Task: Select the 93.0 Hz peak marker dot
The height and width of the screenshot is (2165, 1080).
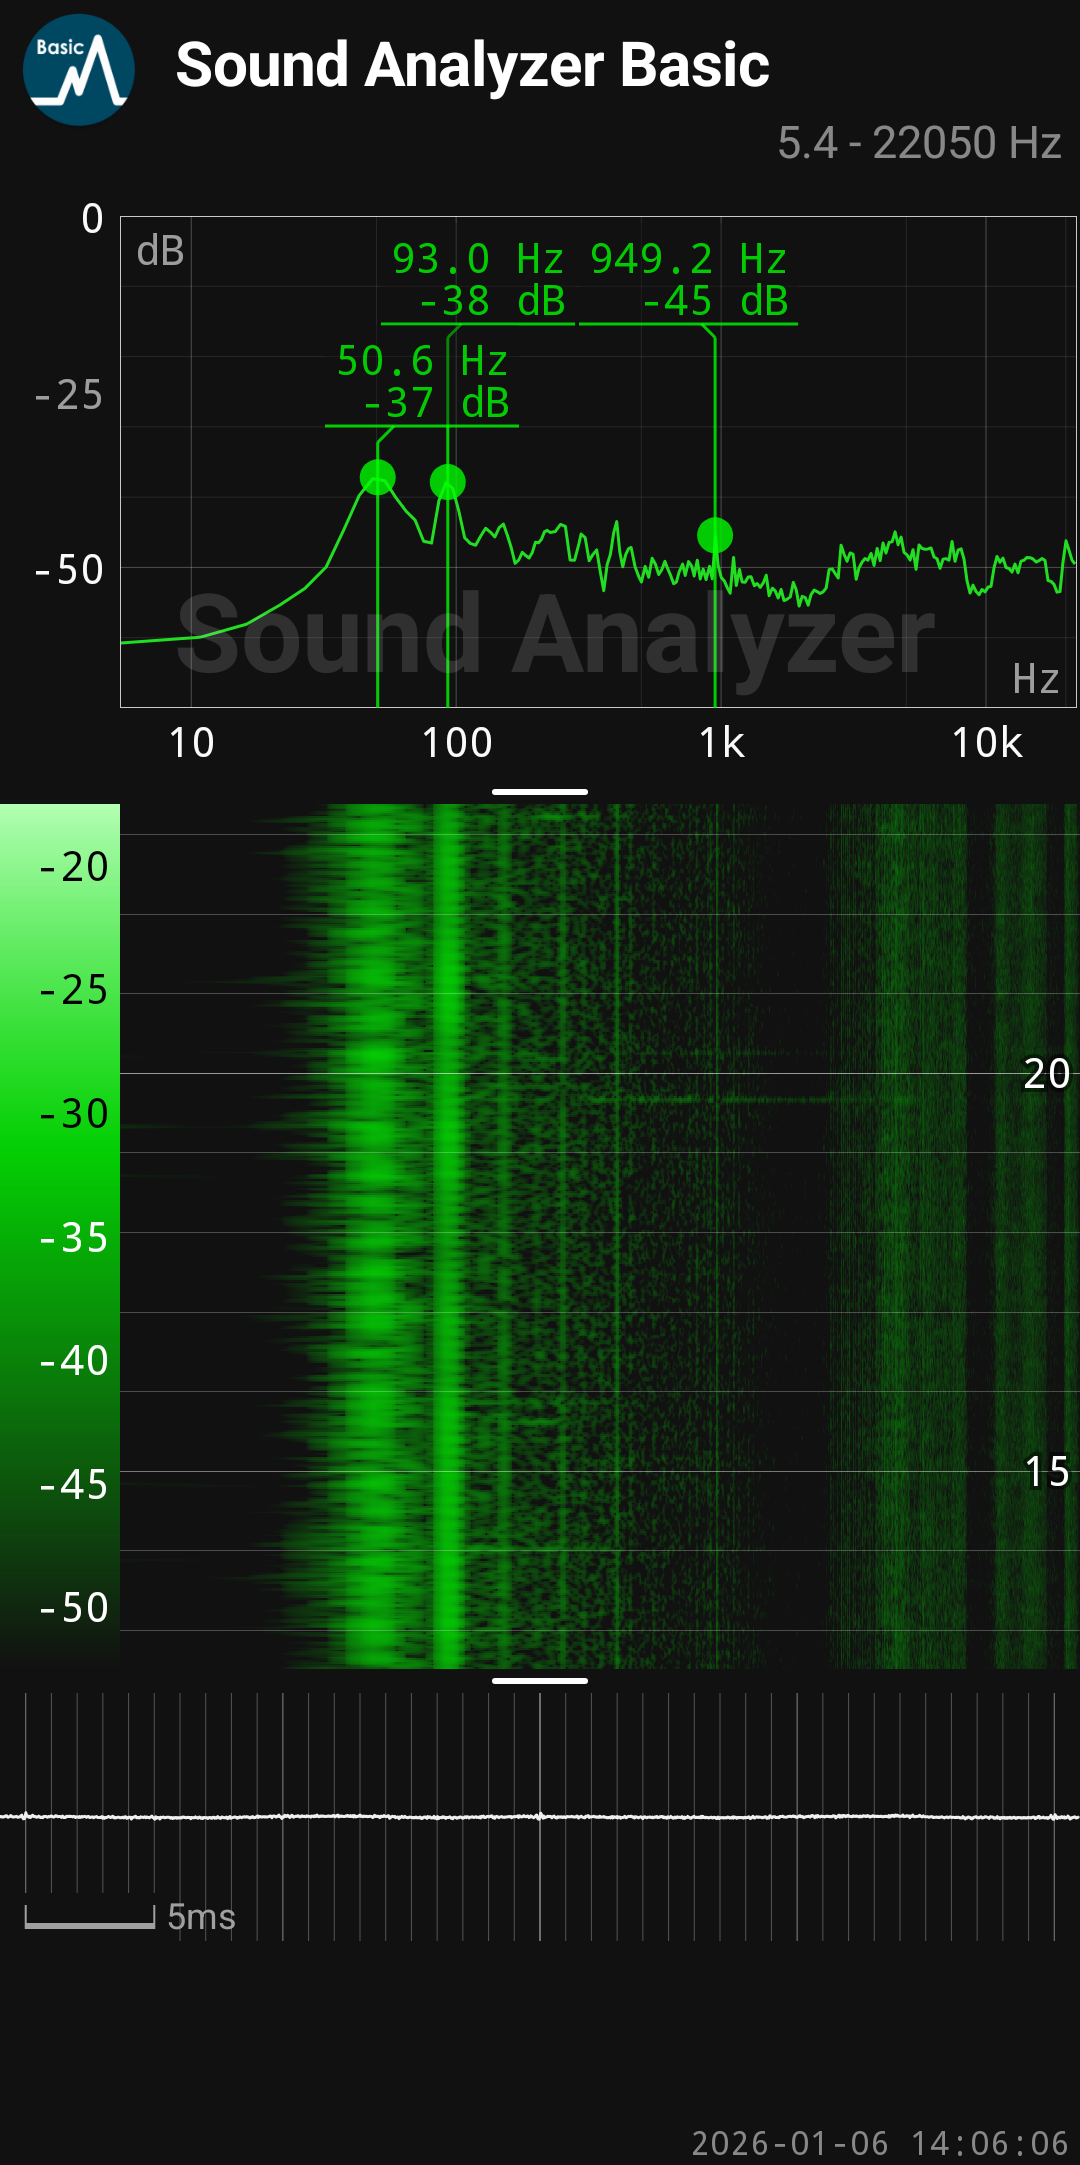Action: [448, 482]
